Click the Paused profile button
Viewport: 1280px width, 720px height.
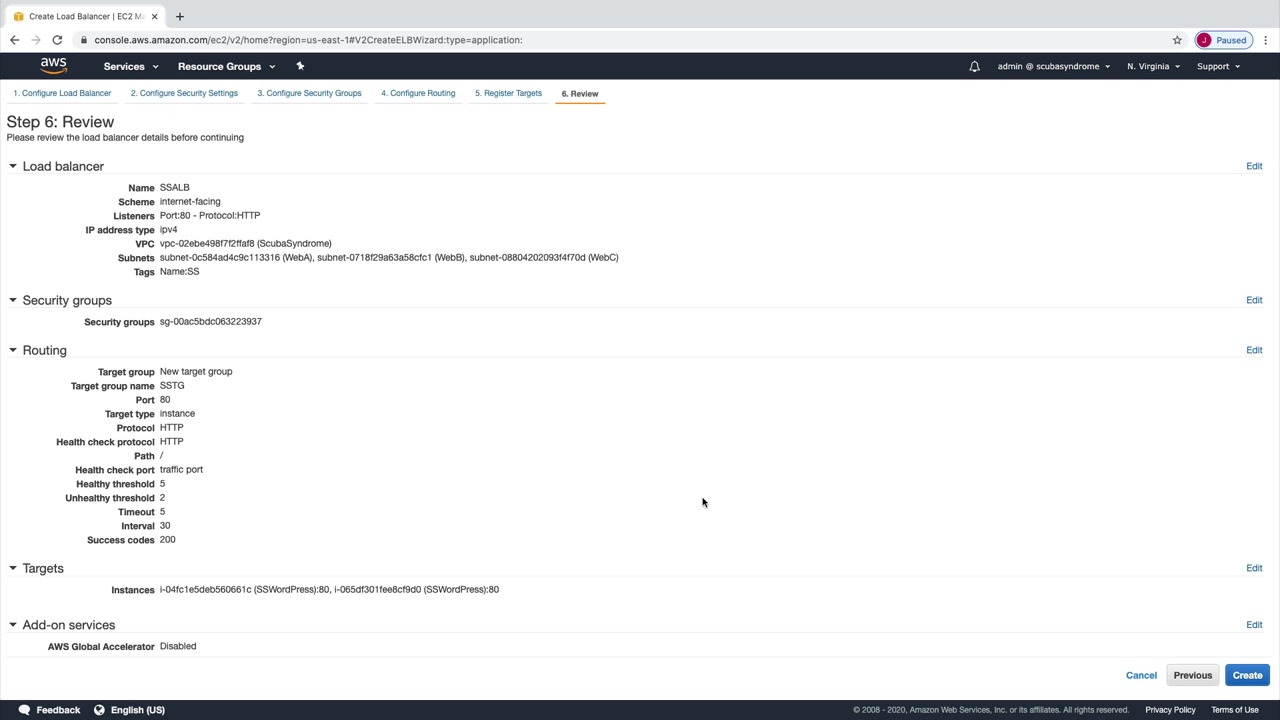point(1223,40)
